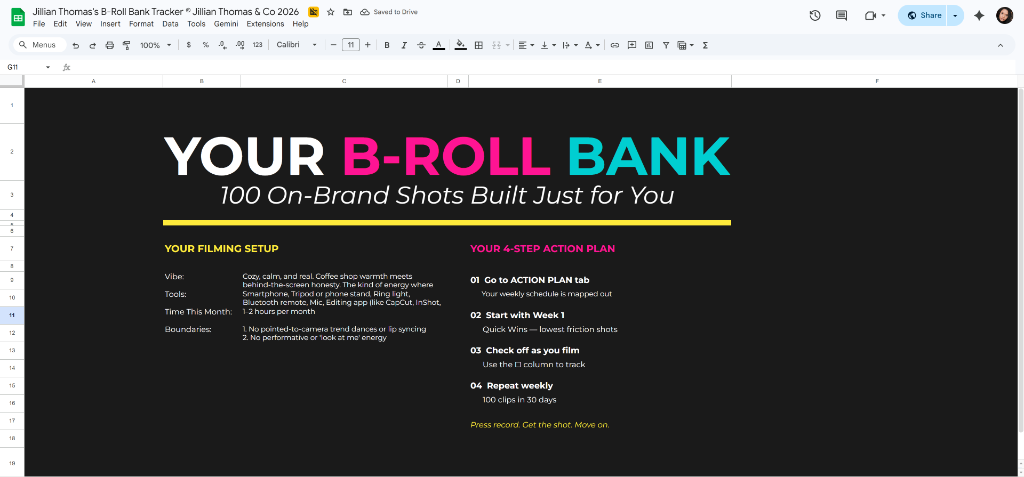
Task: Open the Calibri font dropdown
Action: coord(297,45)
